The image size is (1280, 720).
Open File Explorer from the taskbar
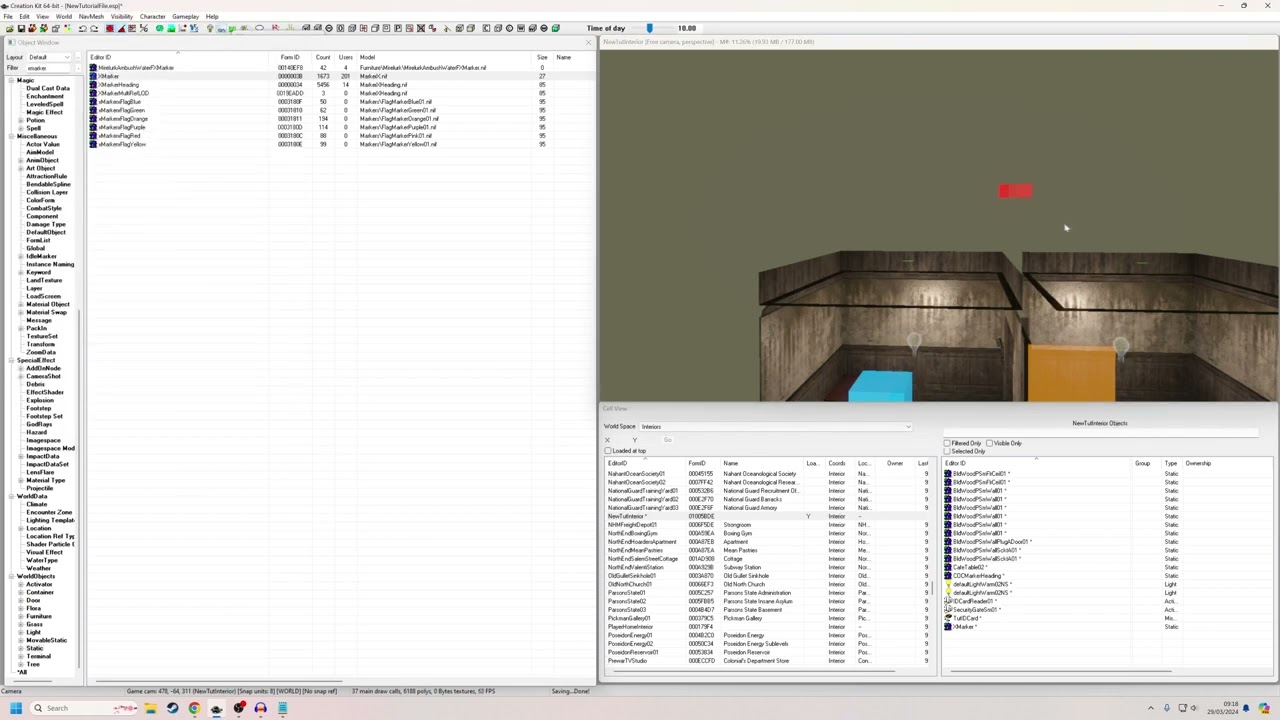tap(150, 708)
